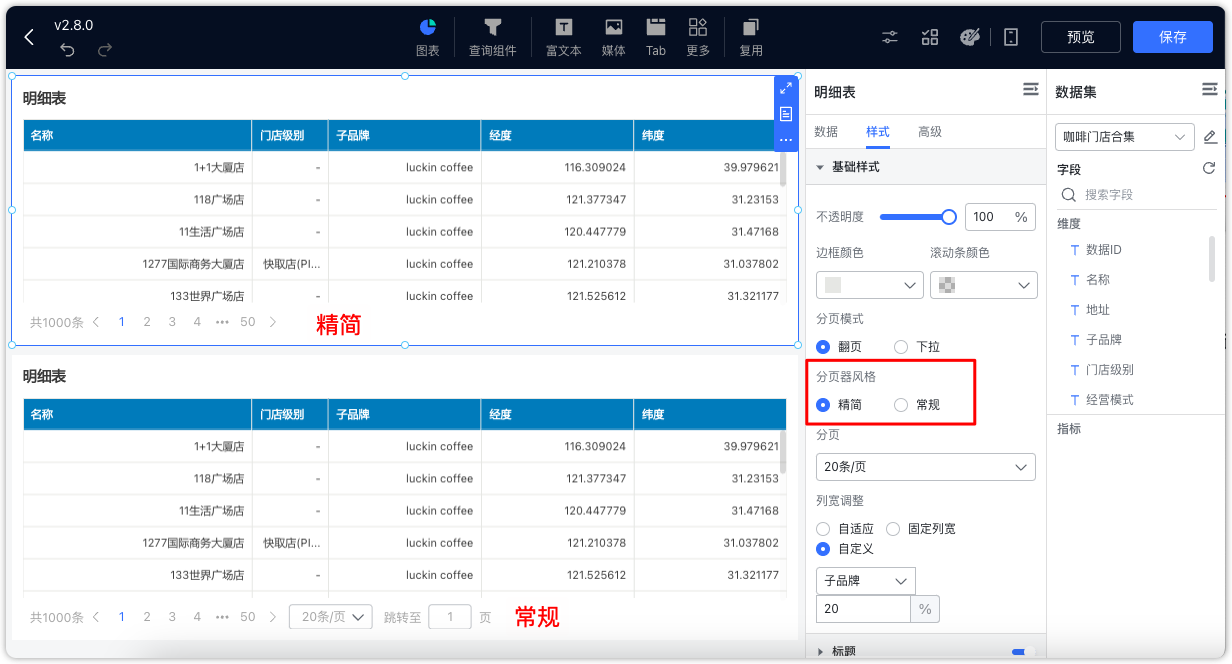The image size is (1232, 664).
Task: Open the theme palette icon in toolbar
Action: pos(969,36)
